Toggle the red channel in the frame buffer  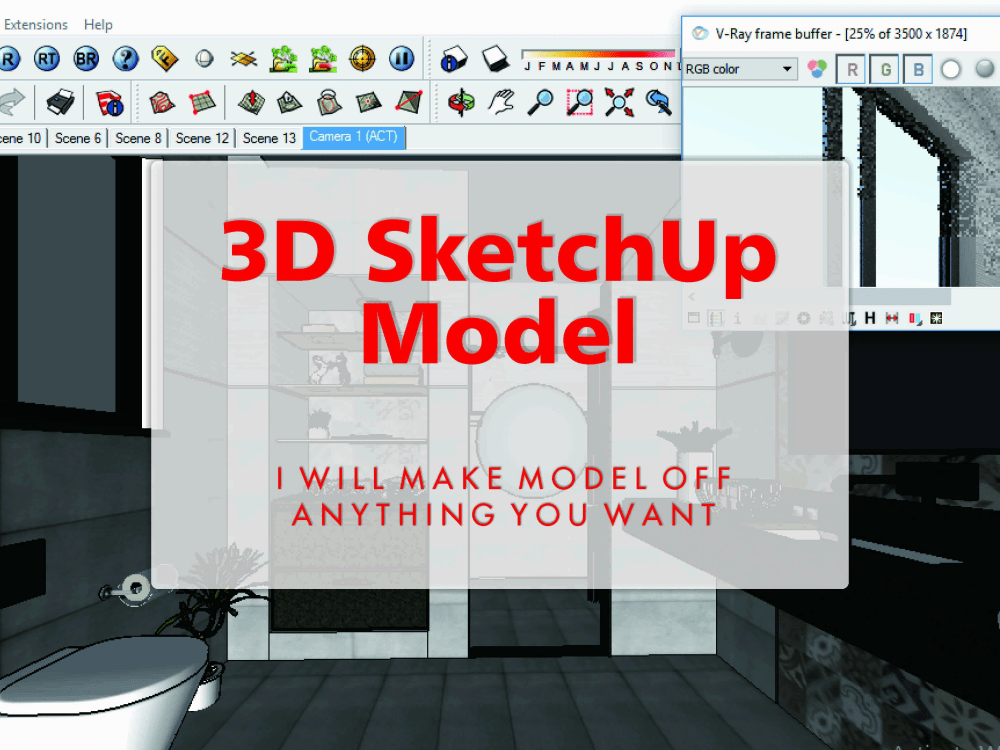click(x=853, y=68)
